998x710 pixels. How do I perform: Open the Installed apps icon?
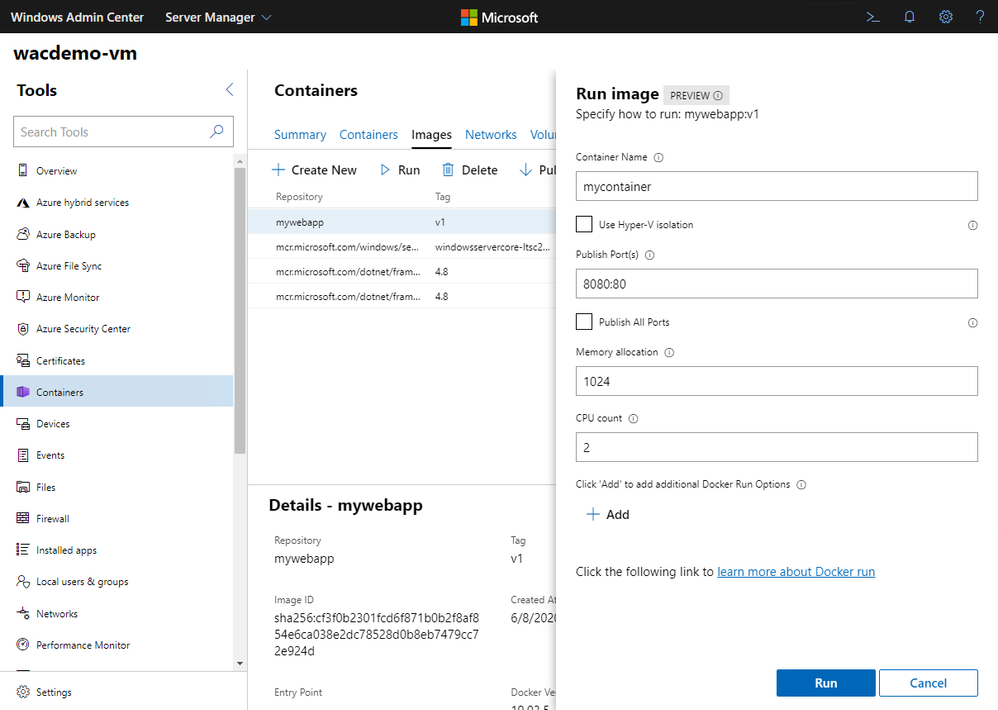(23, 550)
